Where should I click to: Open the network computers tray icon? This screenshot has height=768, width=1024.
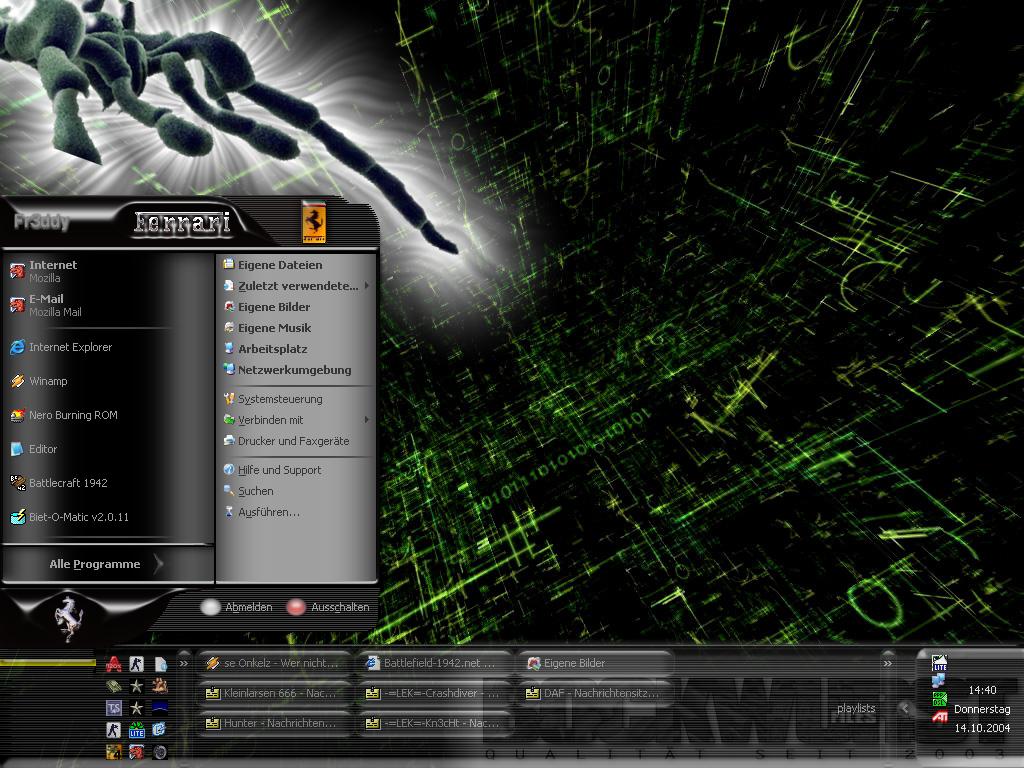pyautogui.click(x=939, y=681)
